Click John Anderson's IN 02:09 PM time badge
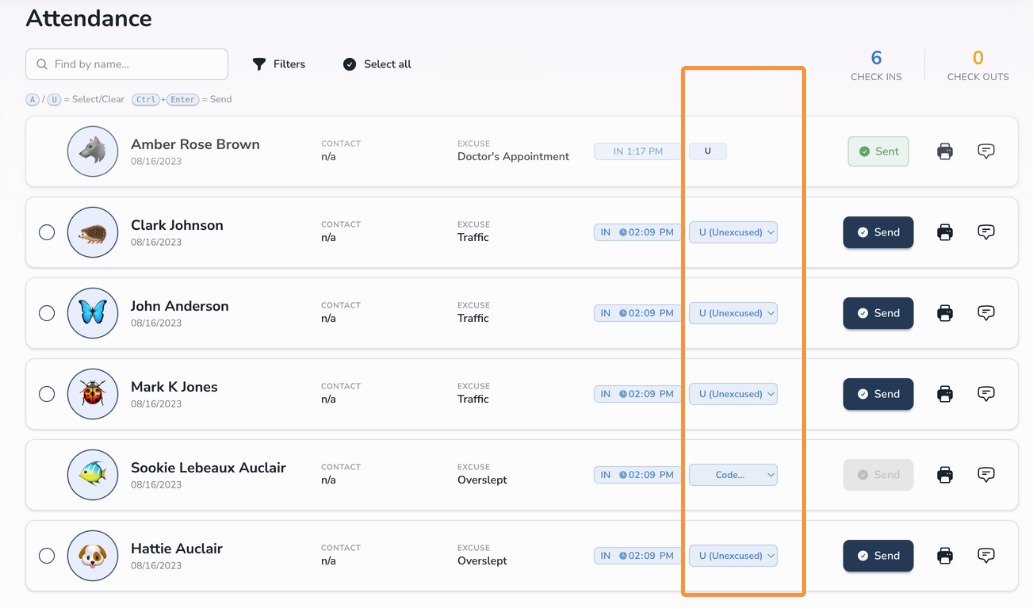The height and width of the screenshot is (609, 1034). click(x=637, y=313)
